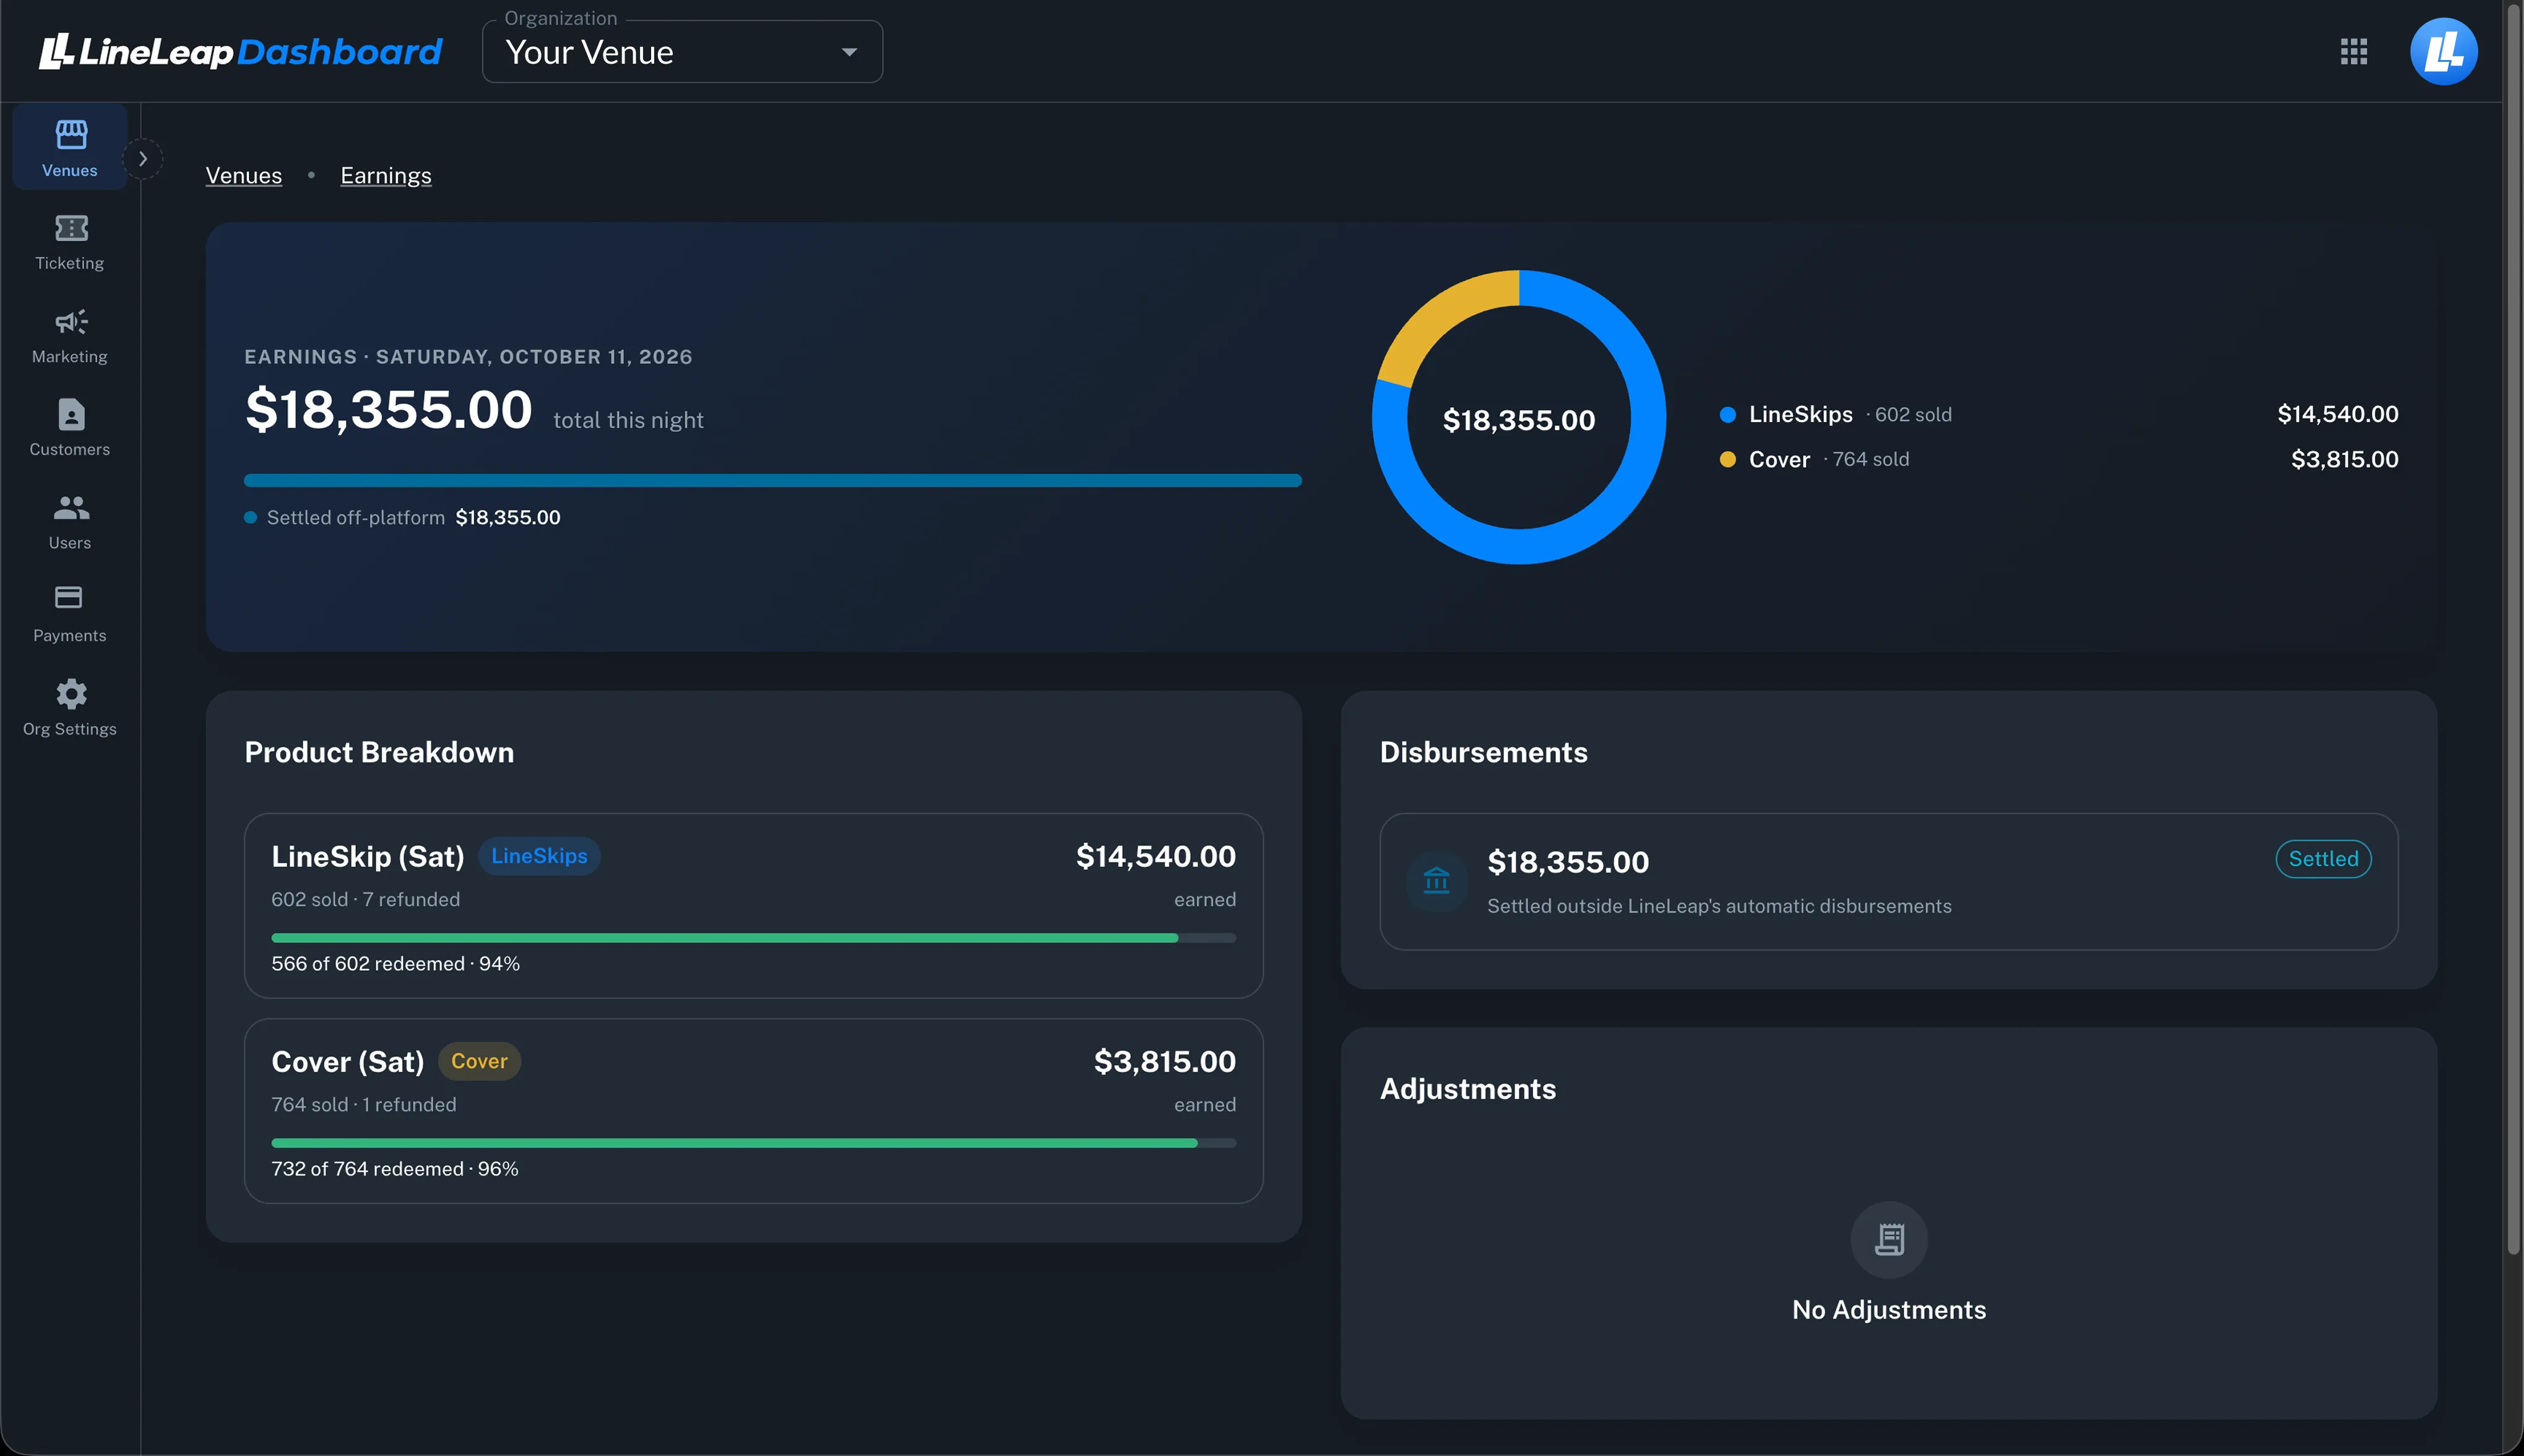Click the LineLeap profile avatar
2524x1456 pixels.
[x=2443, y=51]
